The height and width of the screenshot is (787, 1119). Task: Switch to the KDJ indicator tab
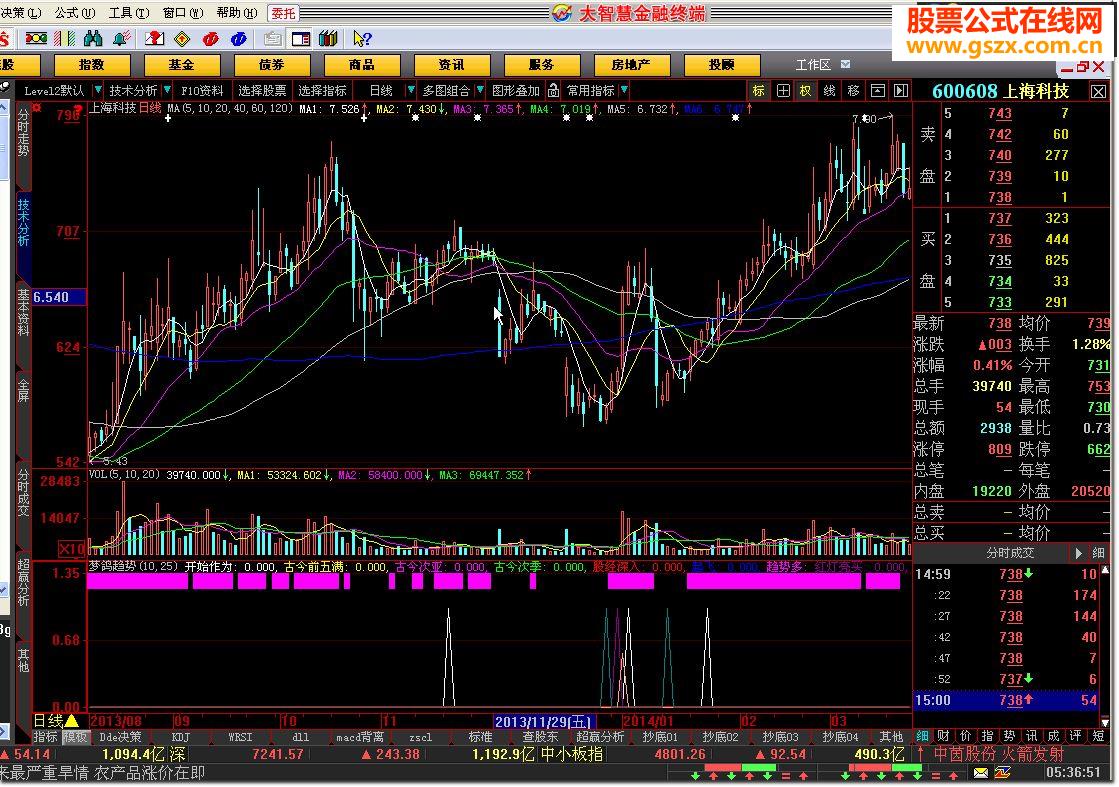pyautogui.click(x=181, y=736)
